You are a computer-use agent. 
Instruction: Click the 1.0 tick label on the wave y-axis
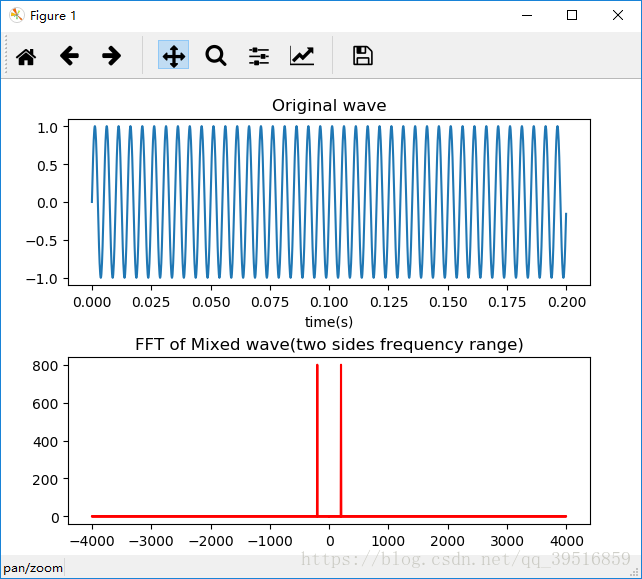point(47,128)
